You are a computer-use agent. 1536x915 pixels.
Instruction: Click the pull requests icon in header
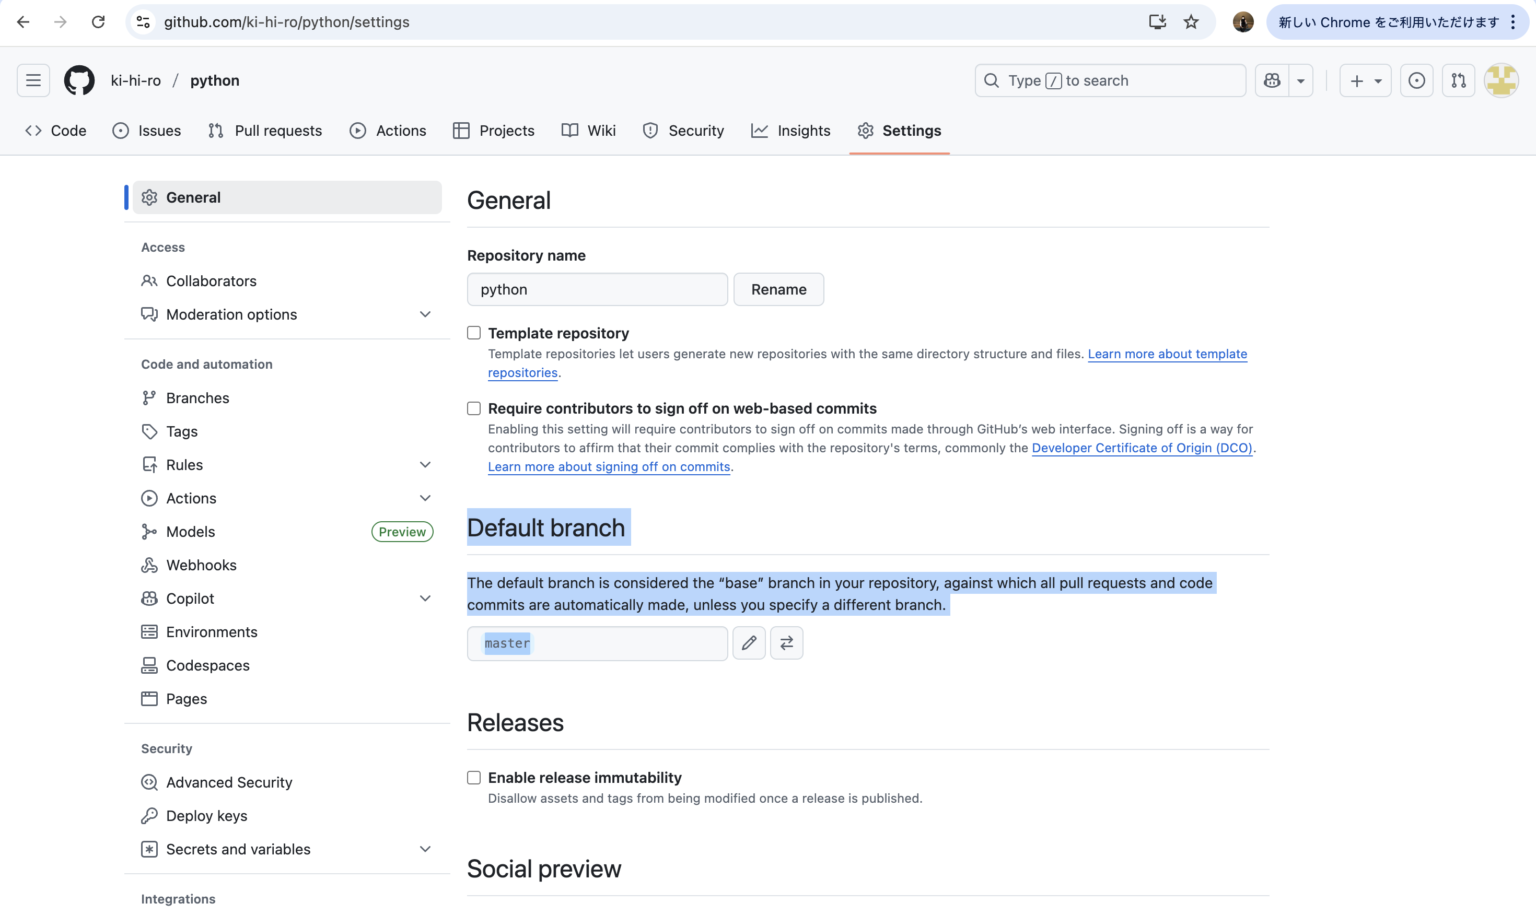pos(1458,80)
